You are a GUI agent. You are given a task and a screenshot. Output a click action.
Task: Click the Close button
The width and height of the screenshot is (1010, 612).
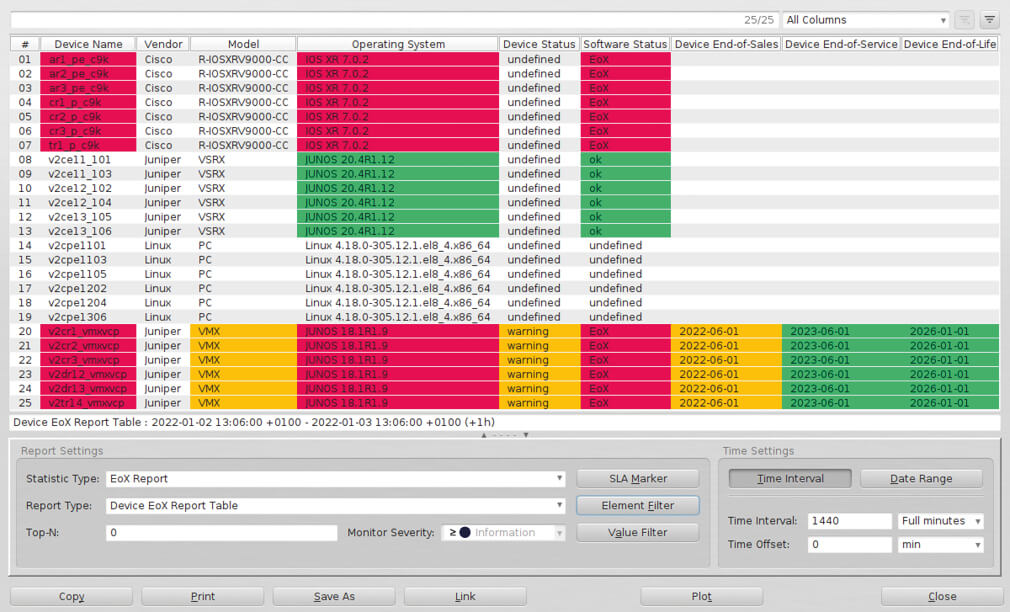click(x=942, y=597)
